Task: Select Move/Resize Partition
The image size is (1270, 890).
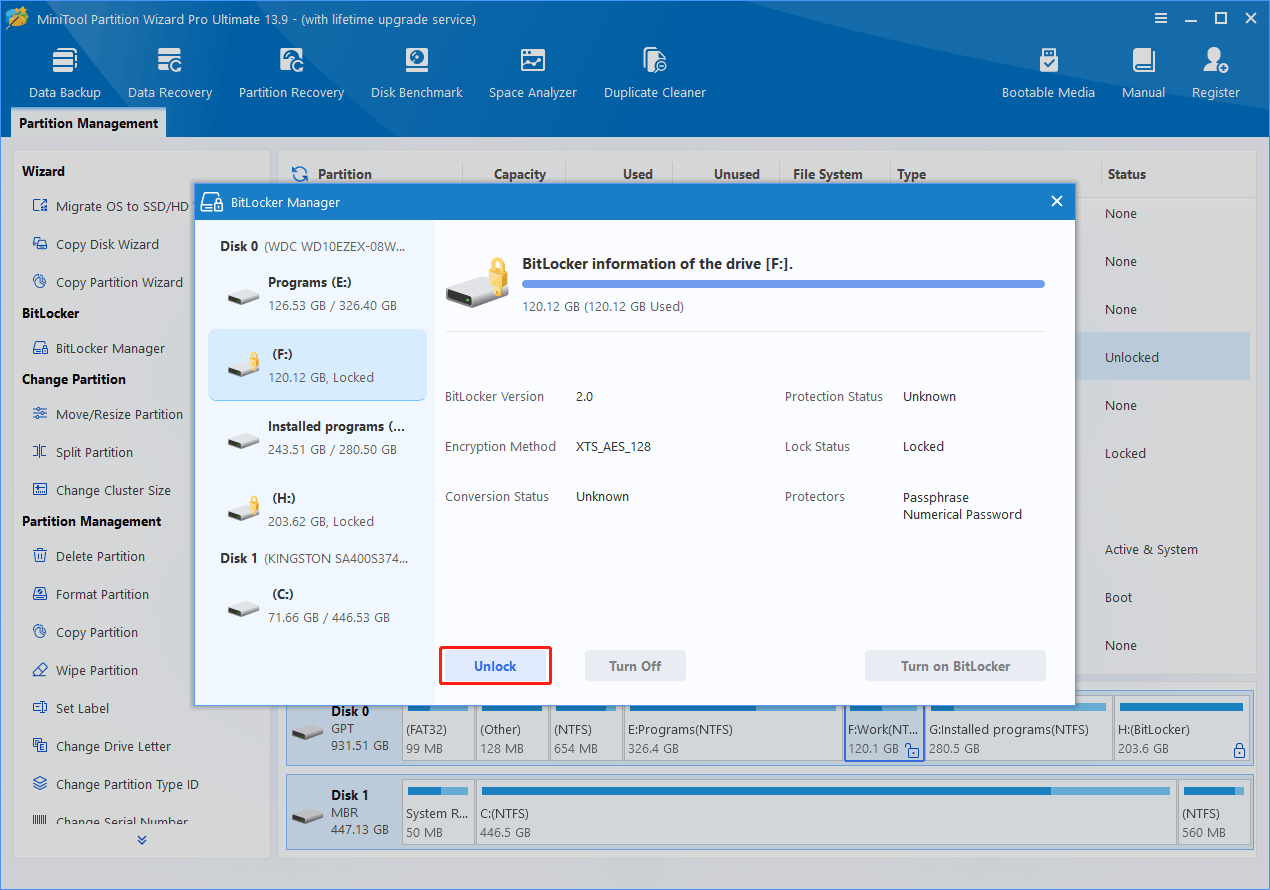Action: point(107,414)
